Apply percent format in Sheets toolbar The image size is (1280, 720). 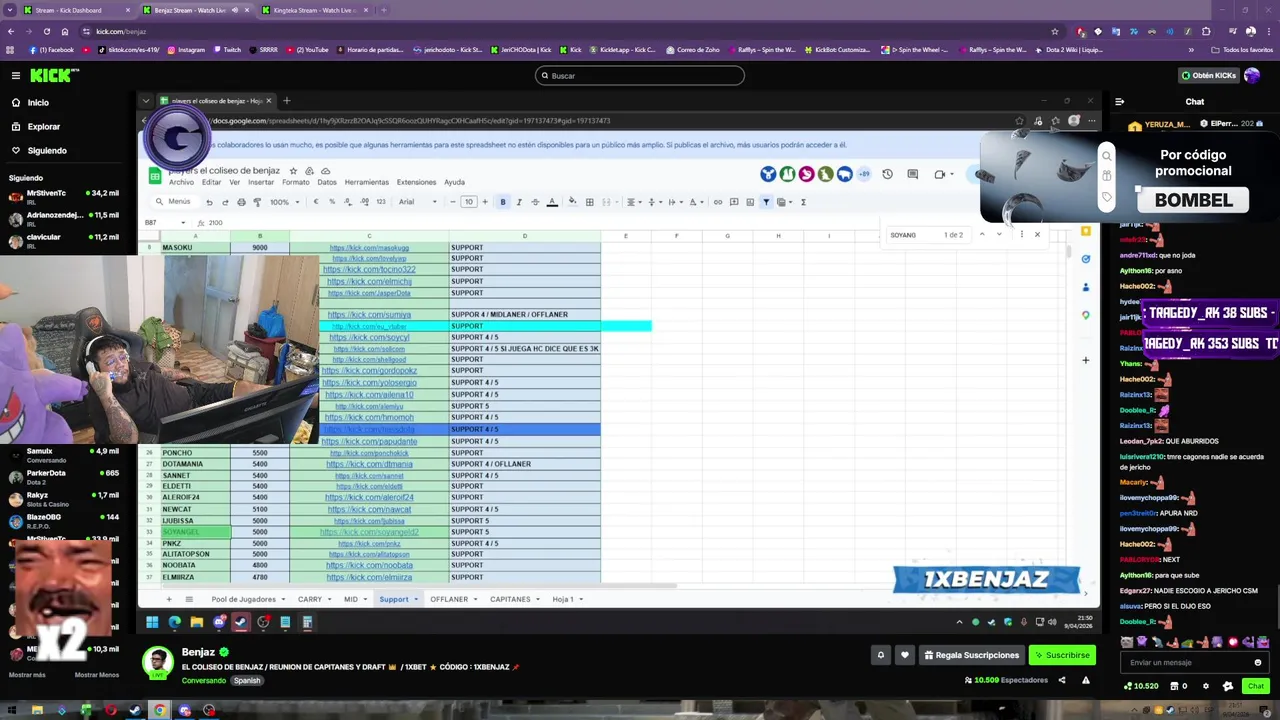tap(332, 202)
